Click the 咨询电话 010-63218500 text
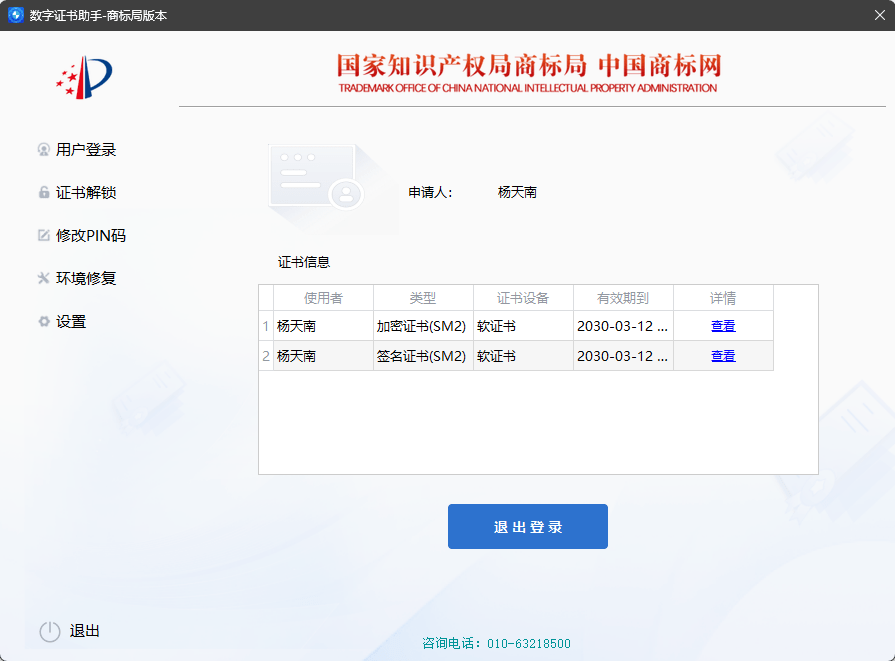 (x=496, y=643)
